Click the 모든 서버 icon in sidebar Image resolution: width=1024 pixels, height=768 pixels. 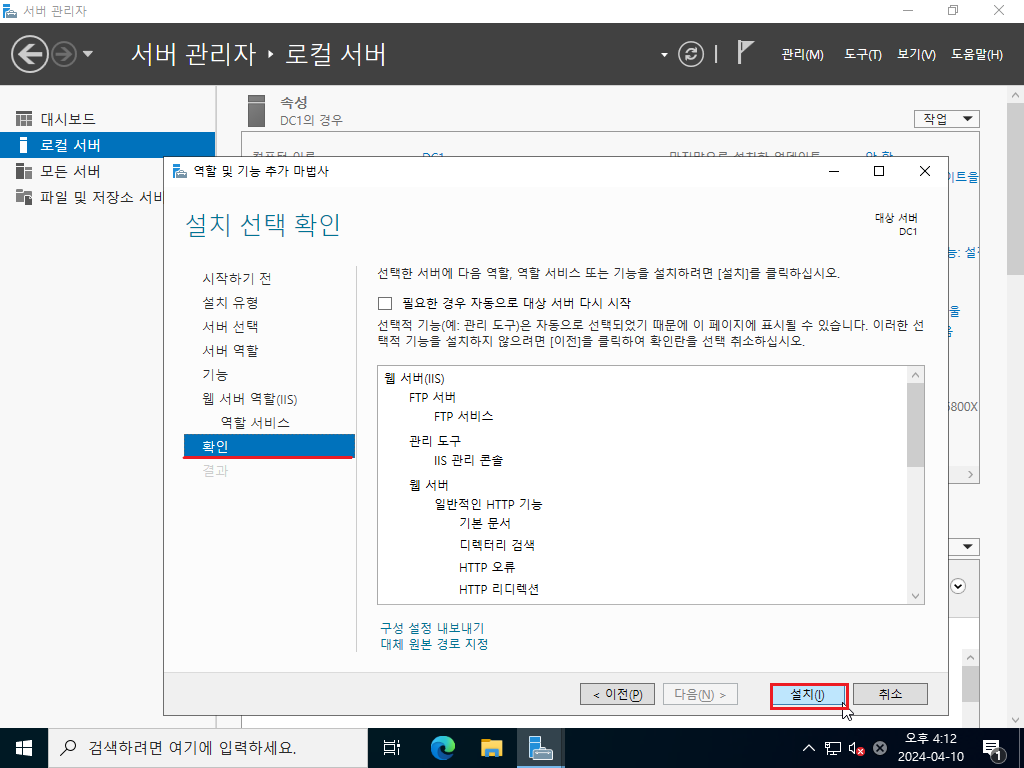24,171
